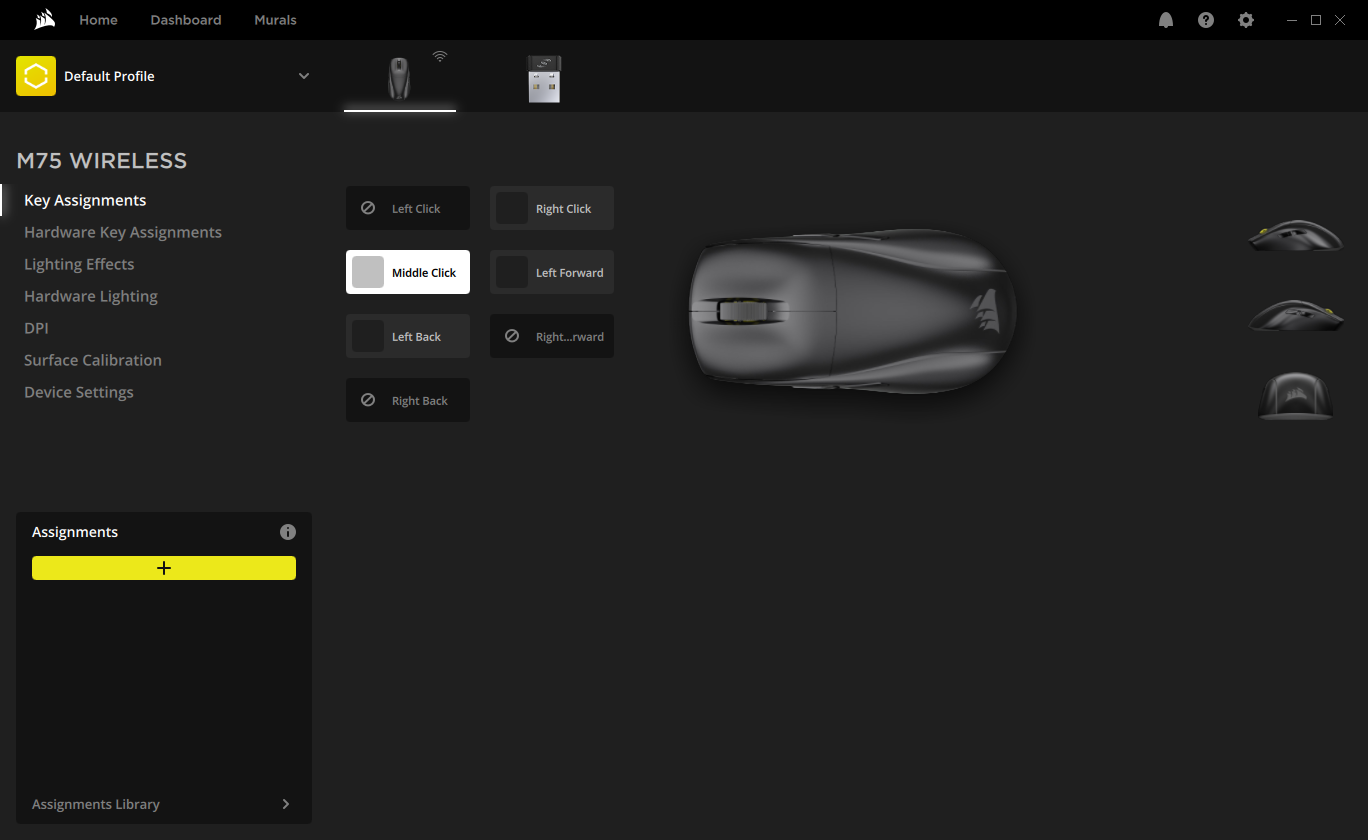Click the Corsair sails logo
Screen dimensions: 1368x840
pos(44,20)
